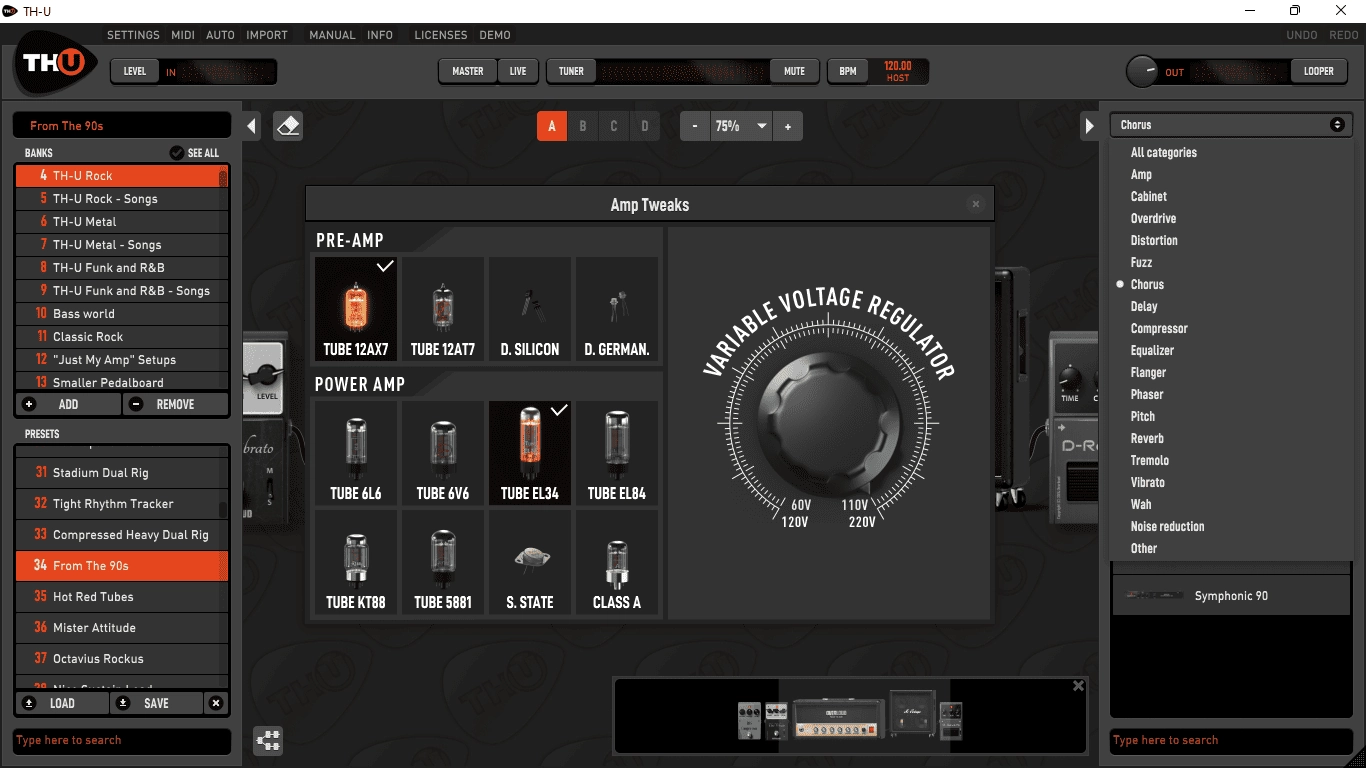Open the signal routing icon at bottom
The height and width of the screenshot is (768, 1366).
pyautogui.click(x=269, y=740)
